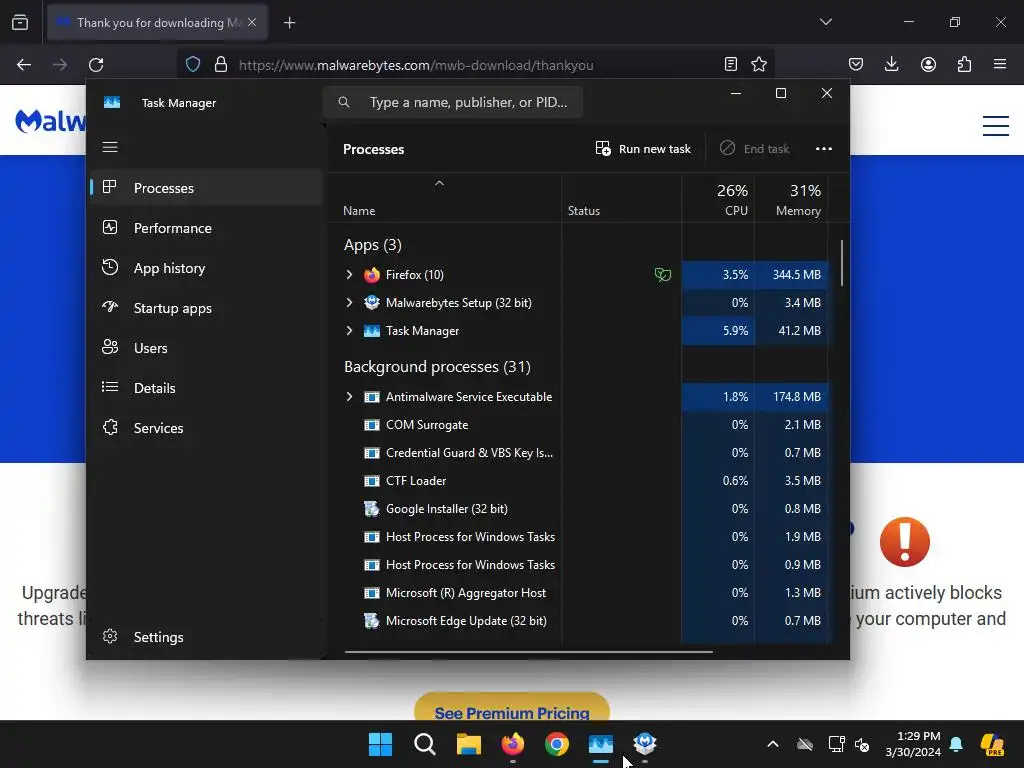This screenshot has width=1024, height=768.
Task: Click the efficiency mode leaf icon for Firefox
Action: 662,275
